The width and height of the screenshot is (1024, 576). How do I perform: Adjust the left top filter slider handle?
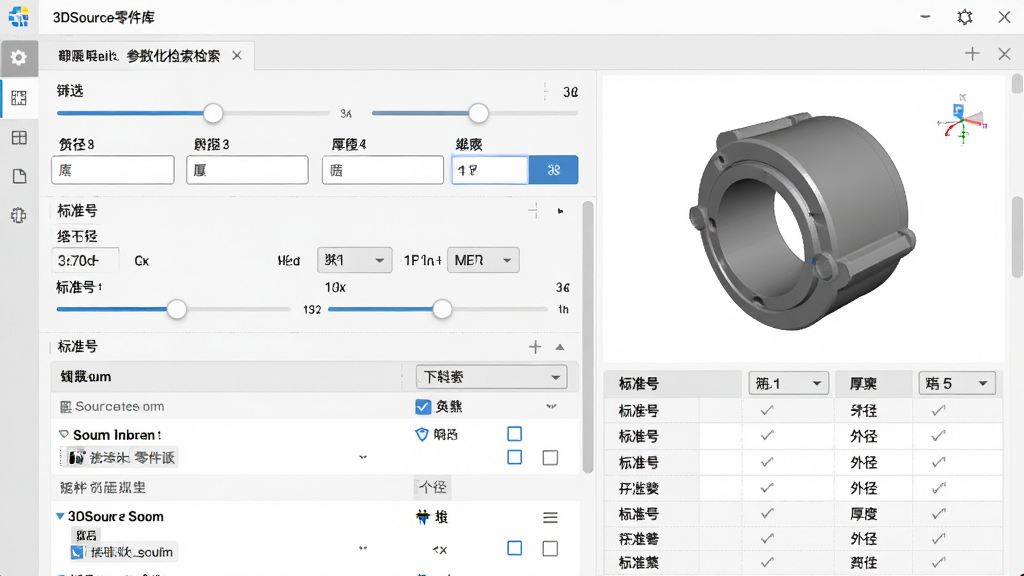[x=213, y=114]
